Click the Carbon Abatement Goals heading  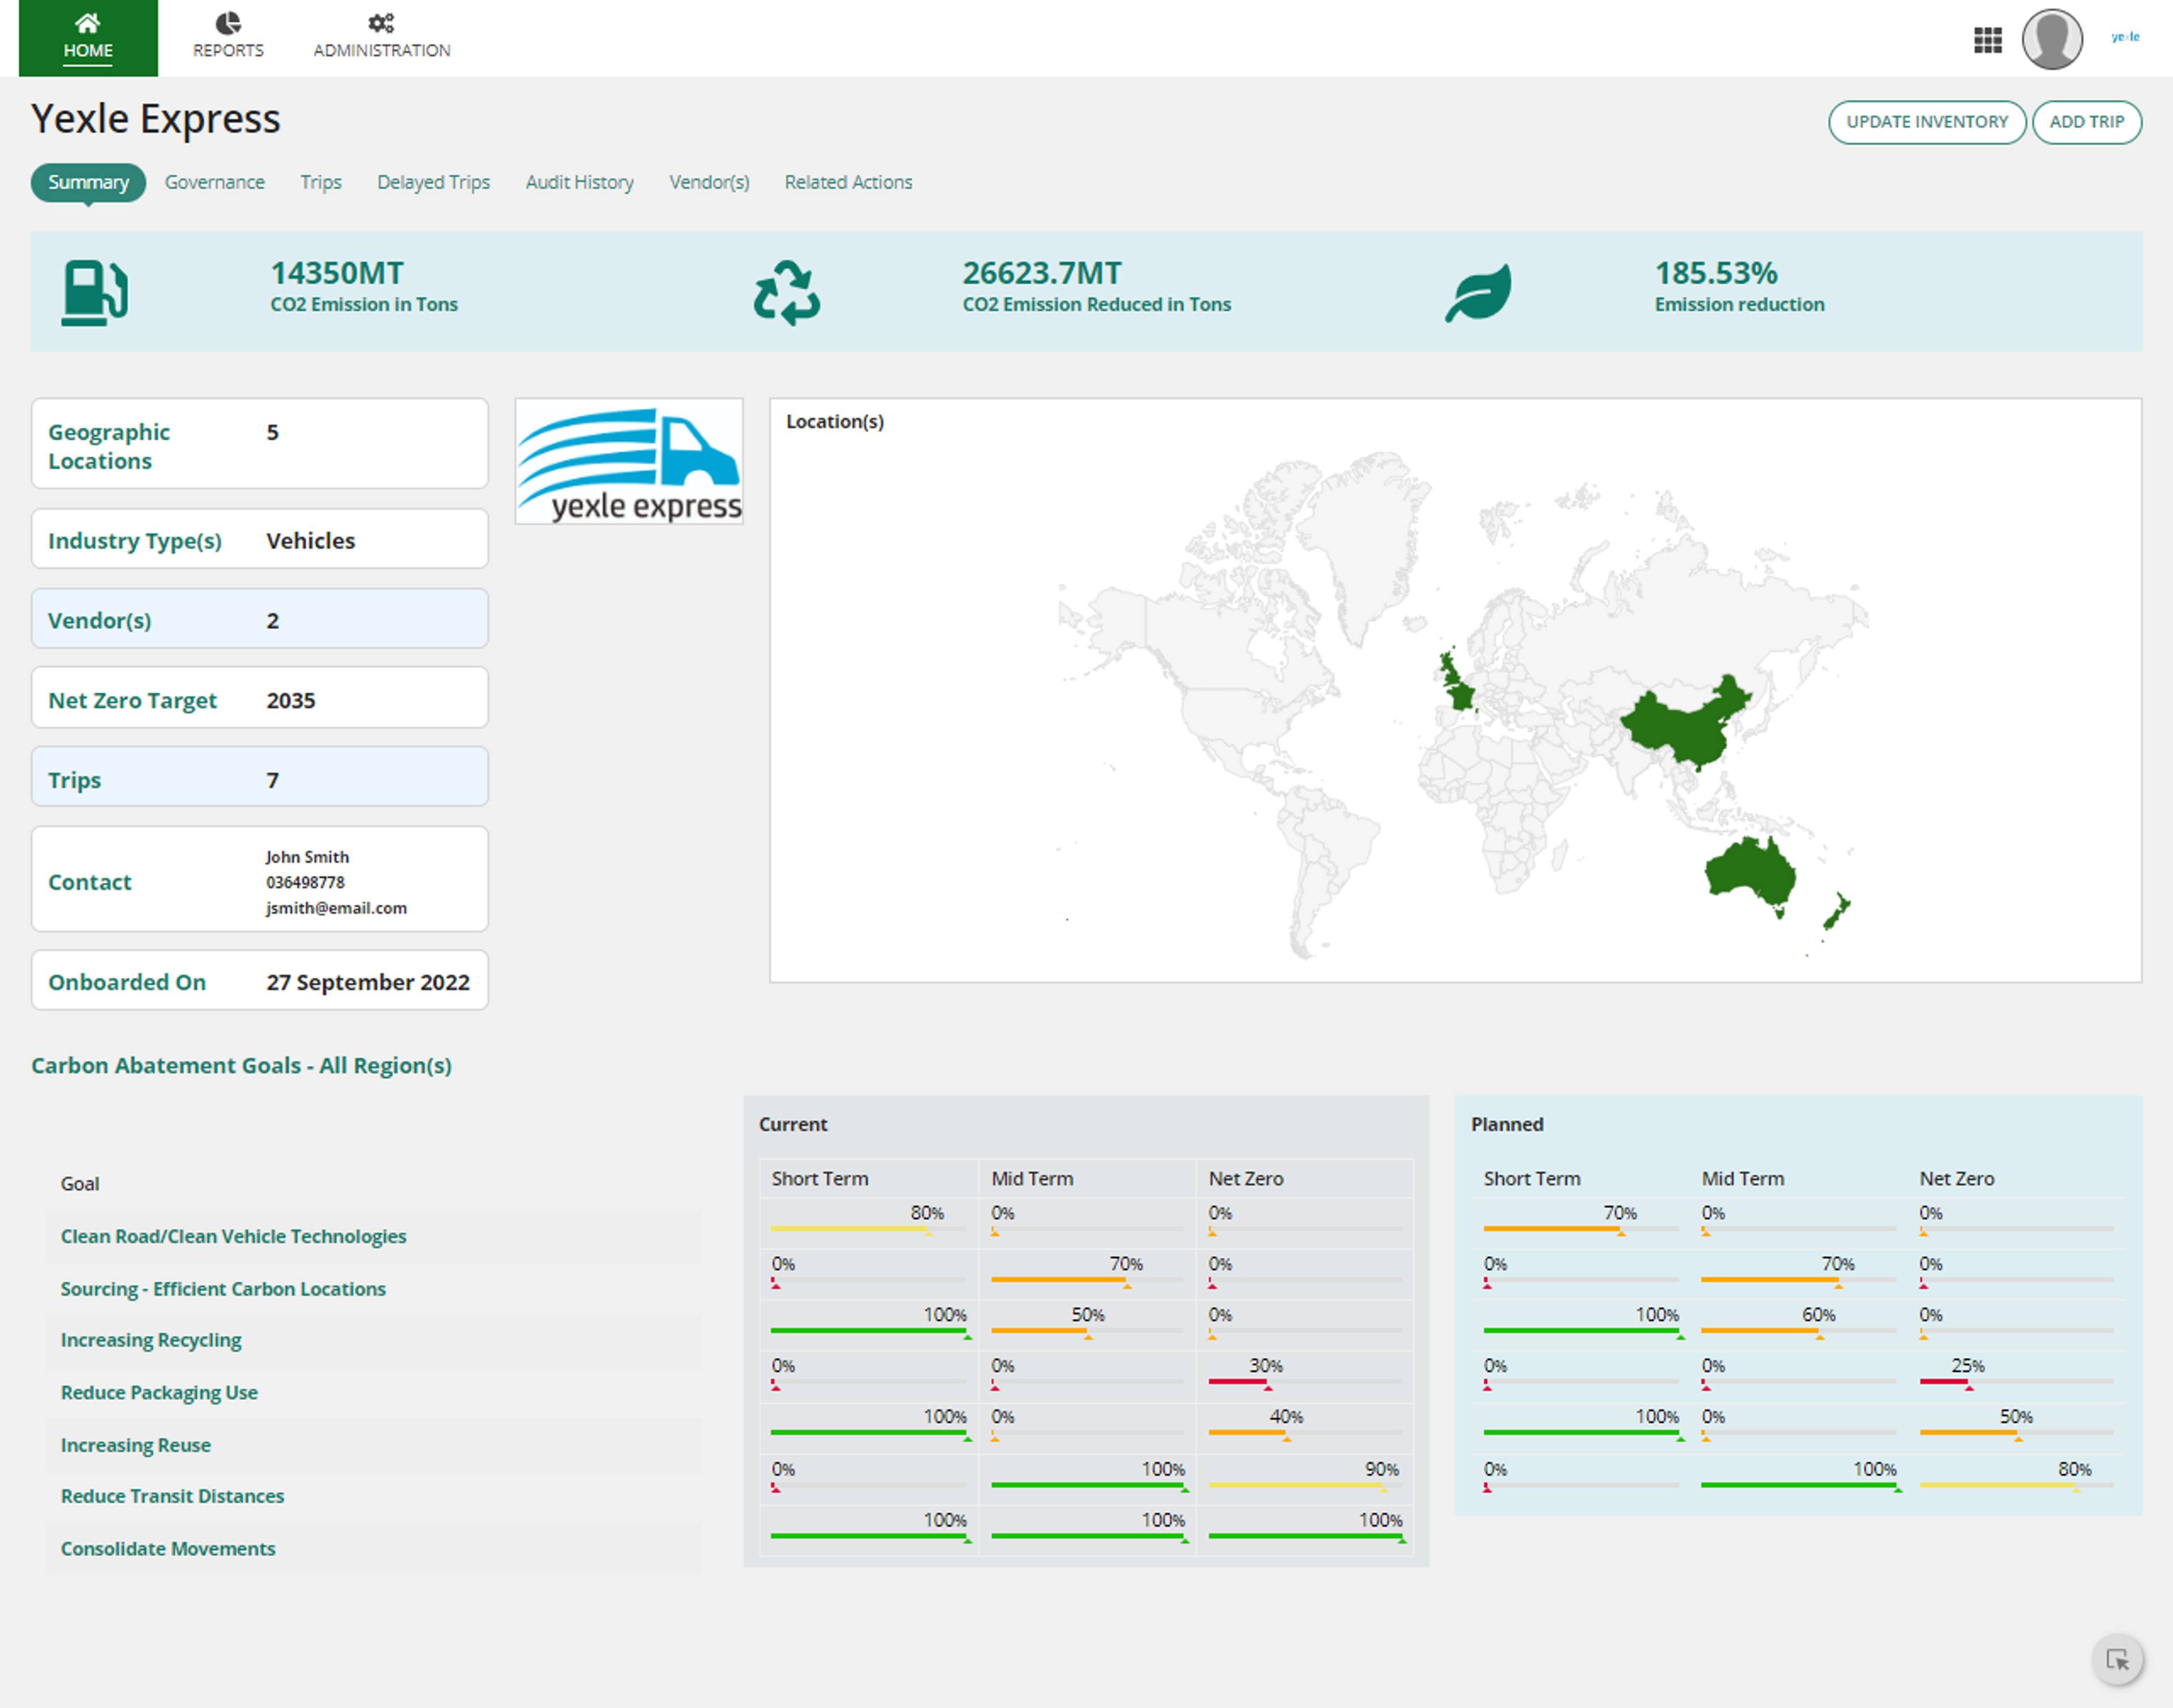pos(241,1066)
